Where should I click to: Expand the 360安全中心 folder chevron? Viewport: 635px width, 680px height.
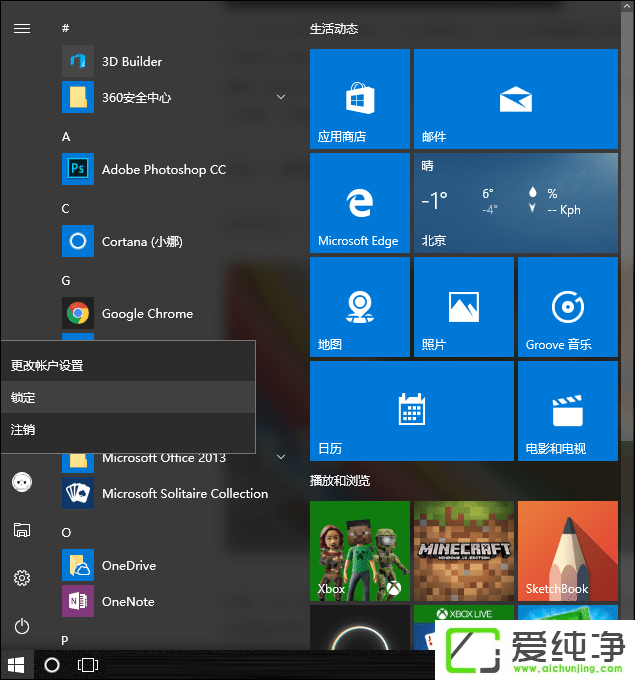point(281,97)
